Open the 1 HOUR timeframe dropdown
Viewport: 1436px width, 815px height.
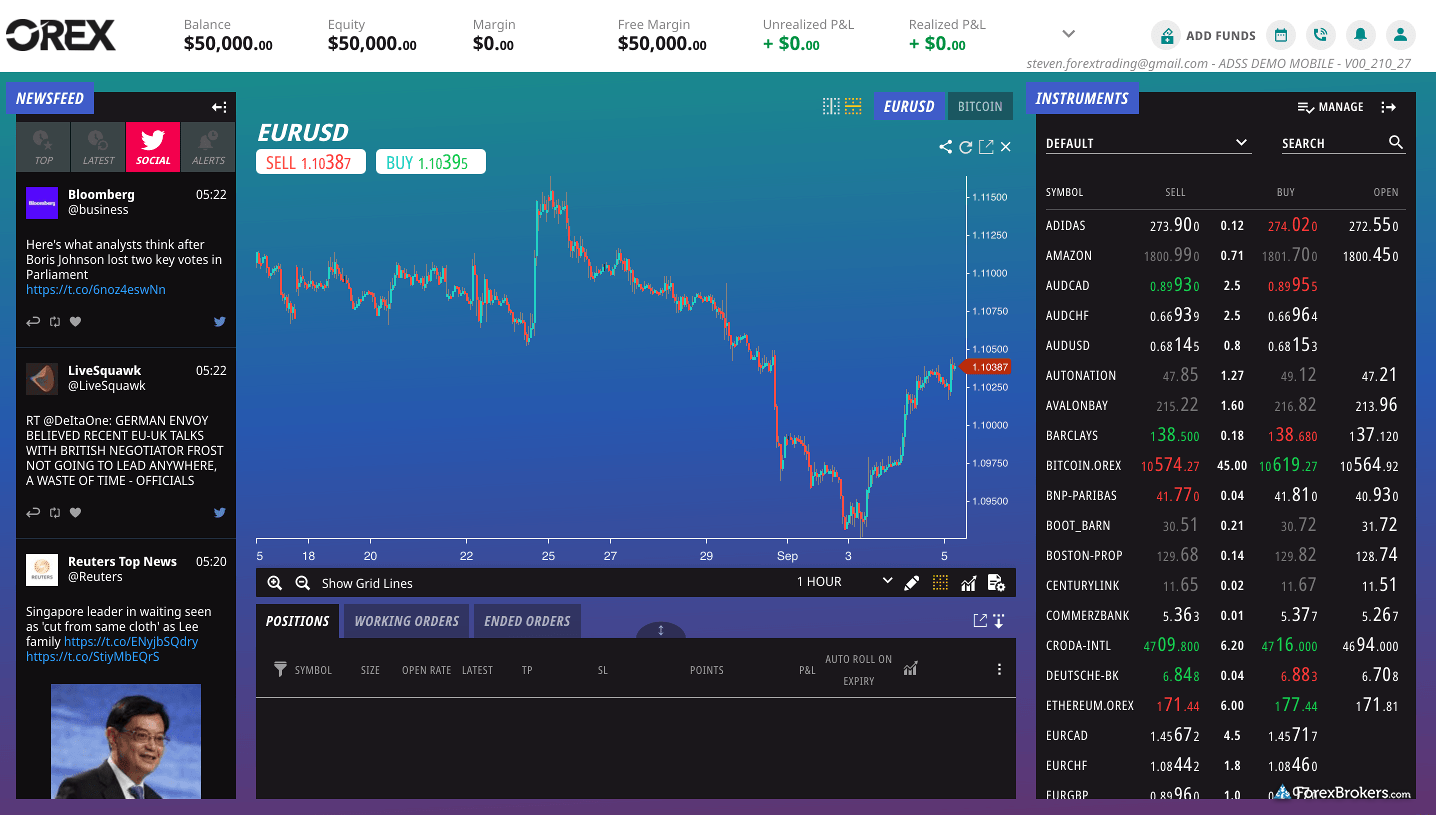click(844, 582)
